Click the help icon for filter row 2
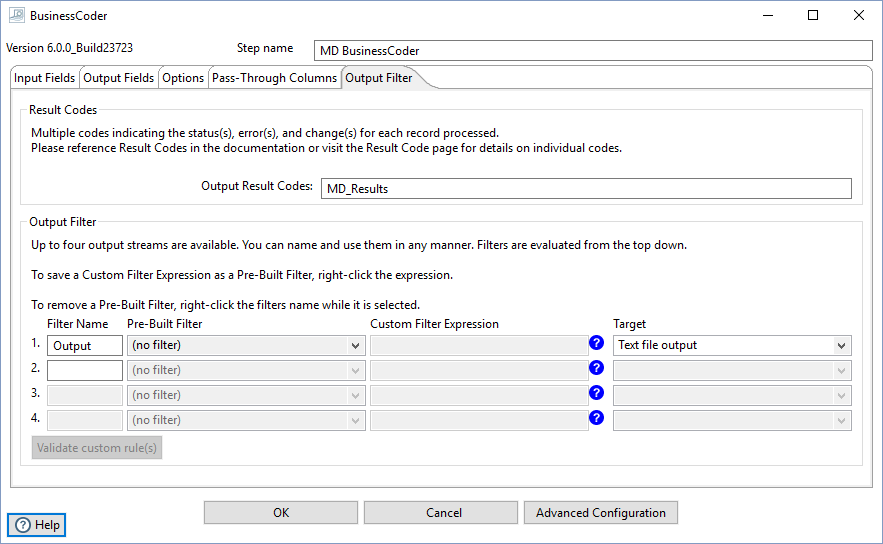Image resolution: width=883 pixels, height=544 pixels. 597,368
